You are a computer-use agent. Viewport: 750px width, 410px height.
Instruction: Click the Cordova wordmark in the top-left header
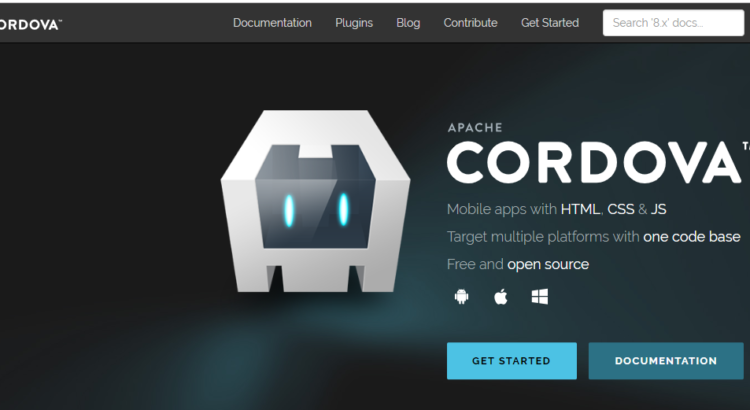(x=30, y=23)
